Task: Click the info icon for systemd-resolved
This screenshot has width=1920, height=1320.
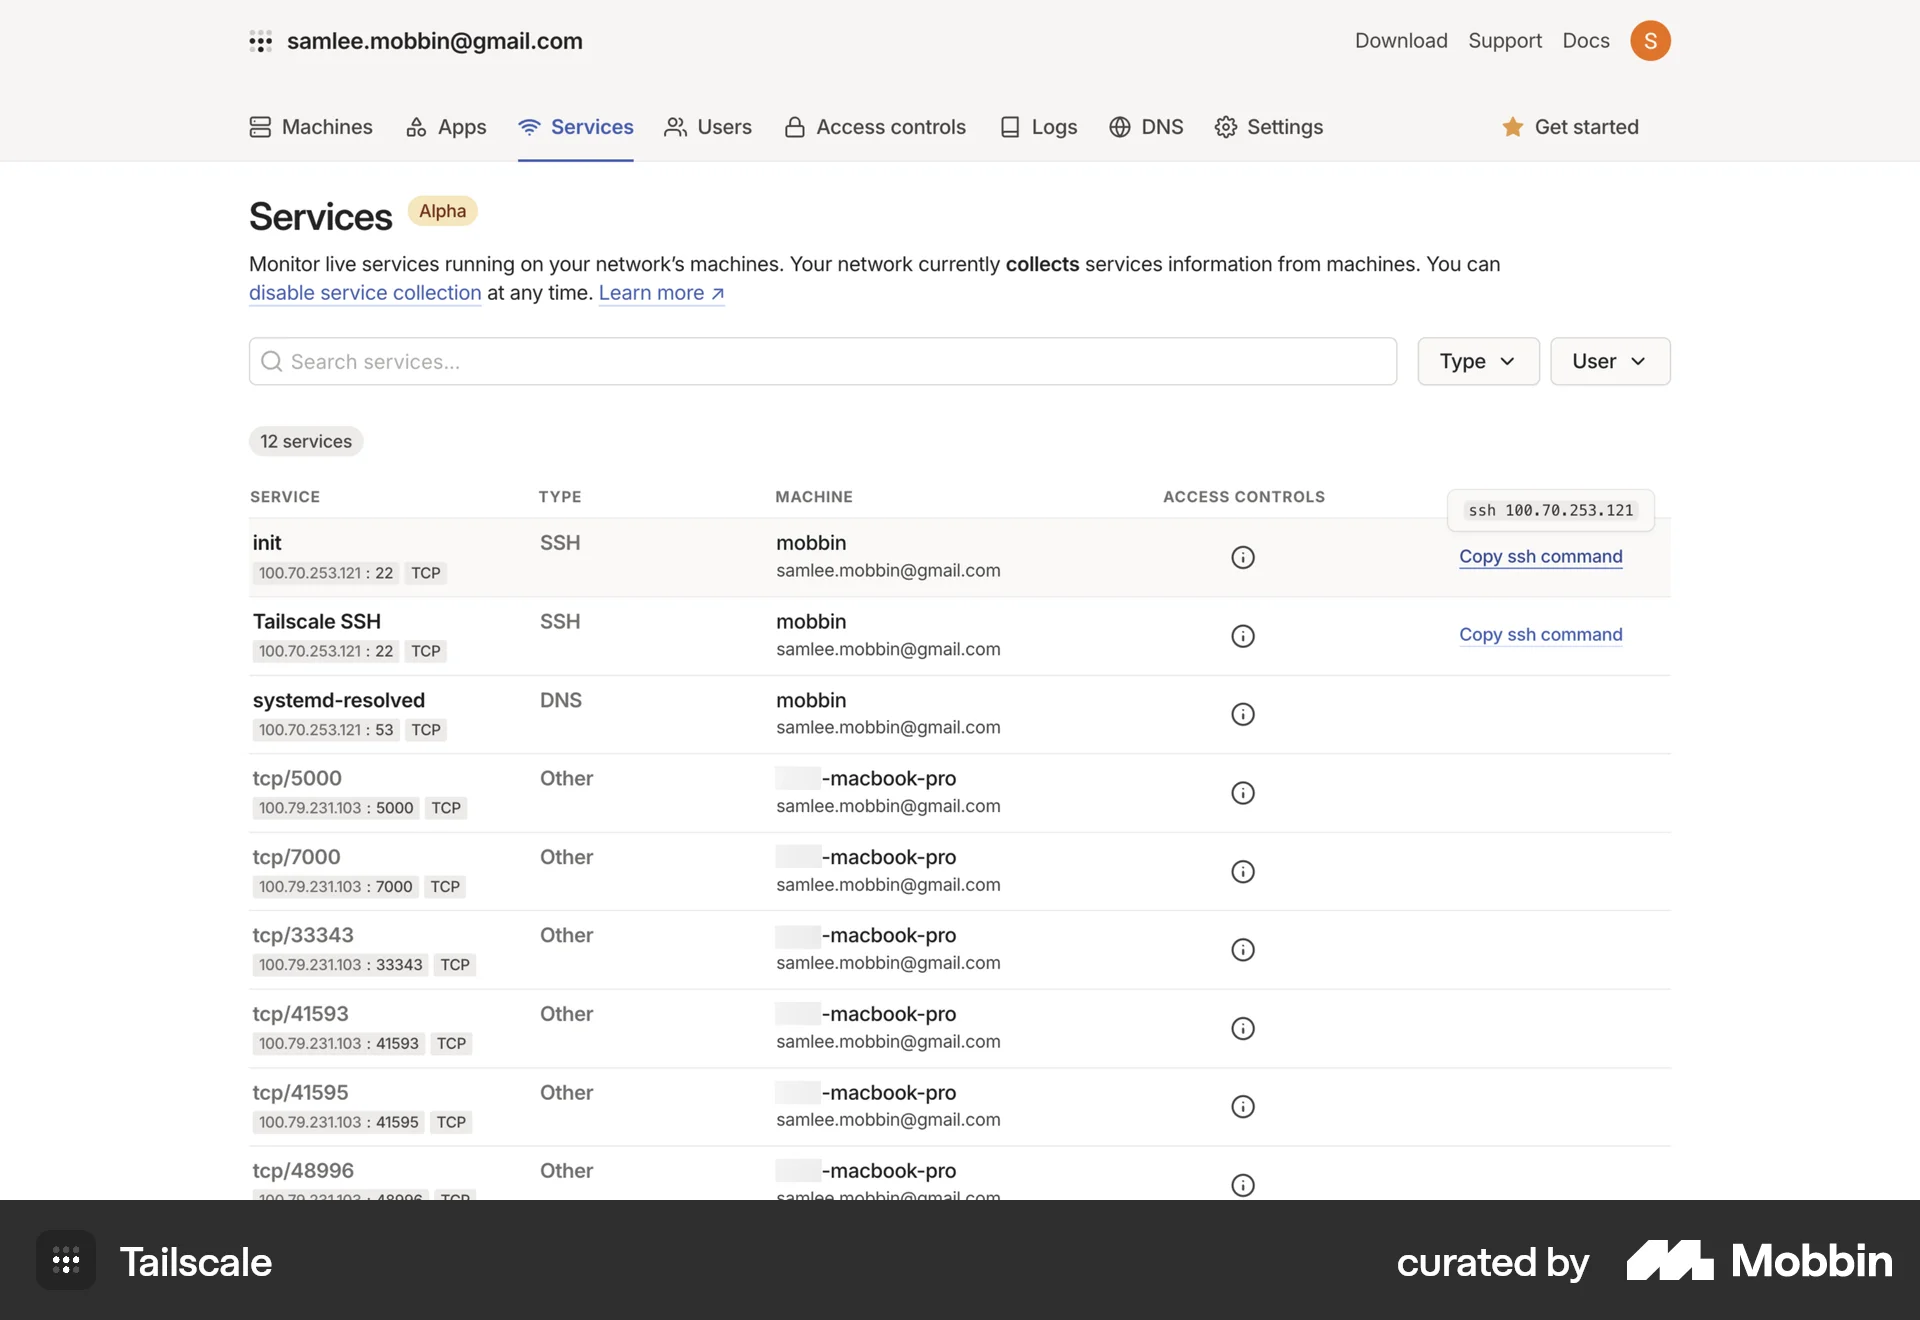Action: (1242, 714)
